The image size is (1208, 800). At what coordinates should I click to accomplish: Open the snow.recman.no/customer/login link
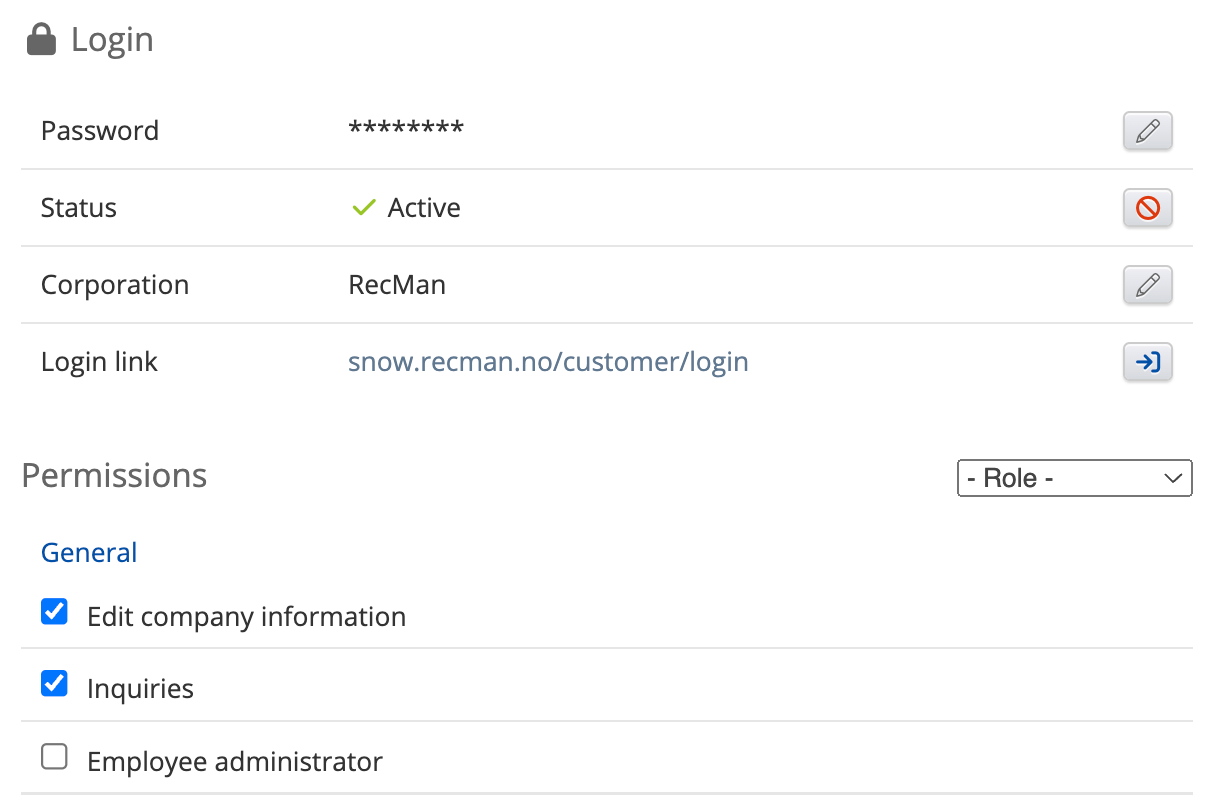548,362
